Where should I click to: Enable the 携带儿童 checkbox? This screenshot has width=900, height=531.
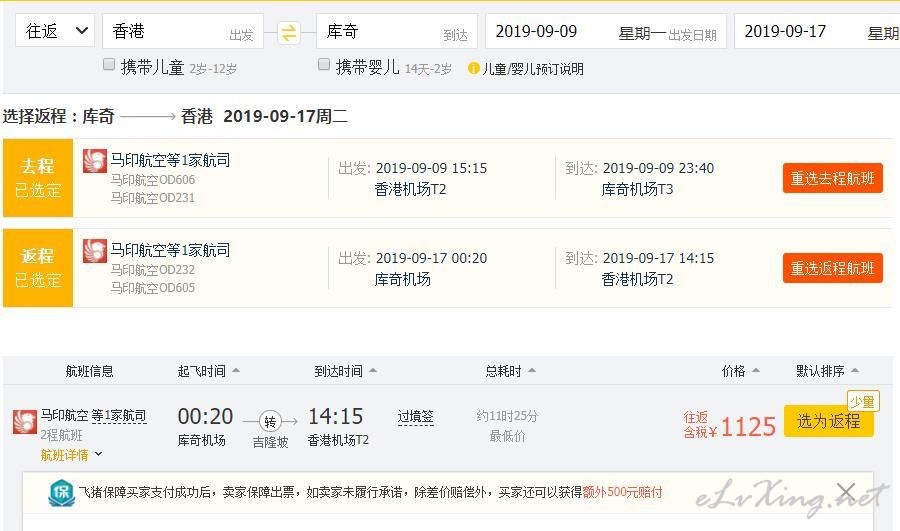pos(109,65)
